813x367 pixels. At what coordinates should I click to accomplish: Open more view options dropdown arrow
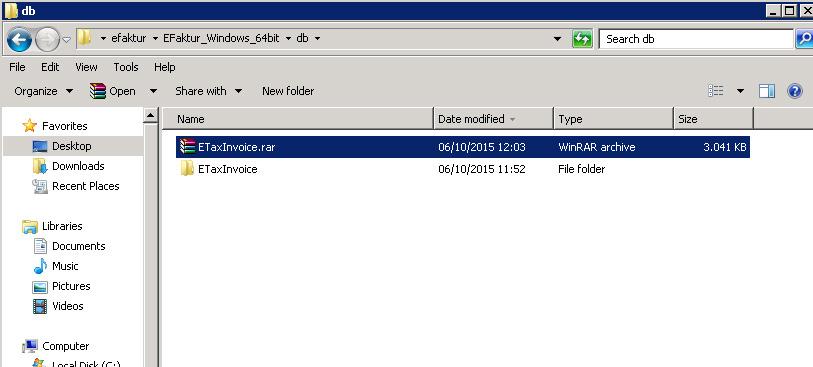tap(740, 91)
